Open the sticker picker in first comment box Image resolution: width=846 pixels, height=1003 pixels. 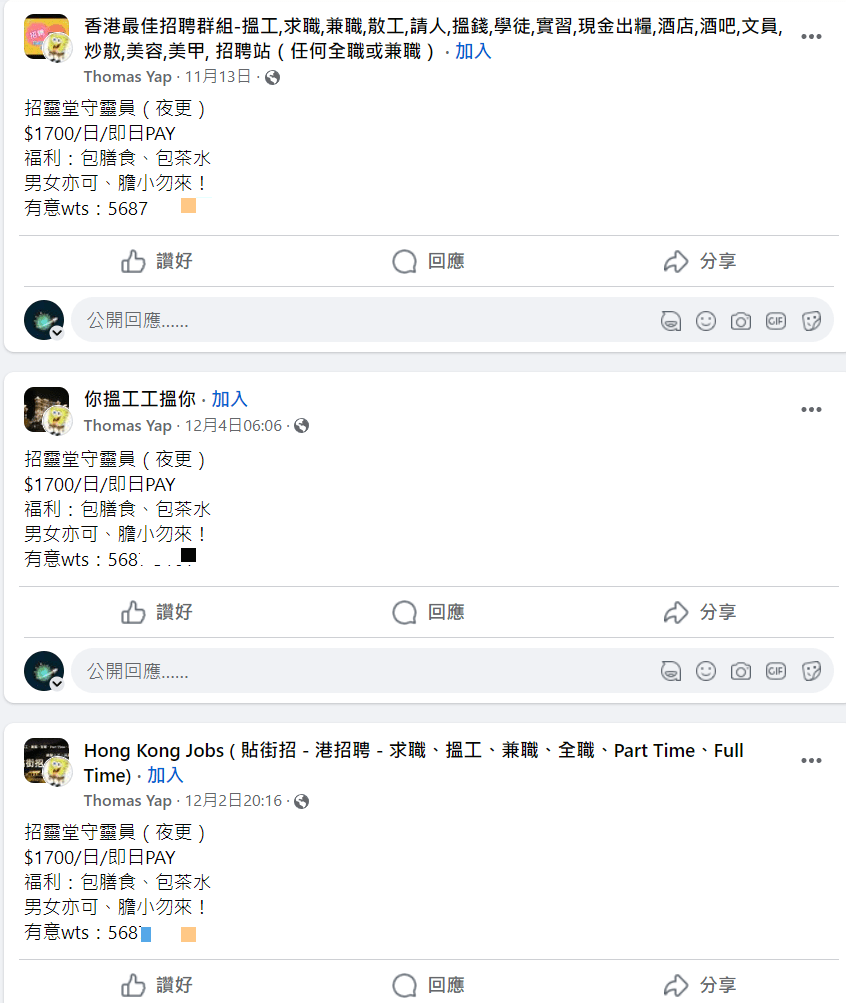[x=811, y=321]
